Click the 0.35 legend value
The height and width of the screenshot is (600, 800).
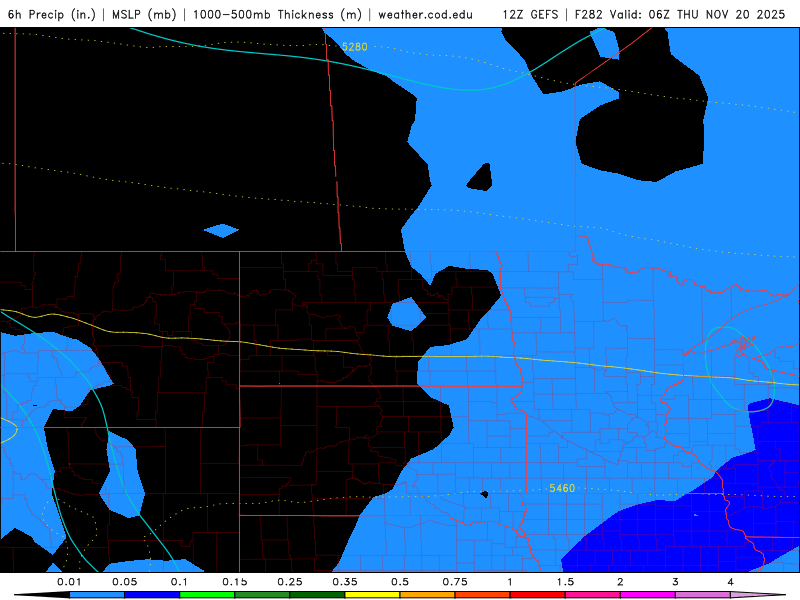click(345, 582)
